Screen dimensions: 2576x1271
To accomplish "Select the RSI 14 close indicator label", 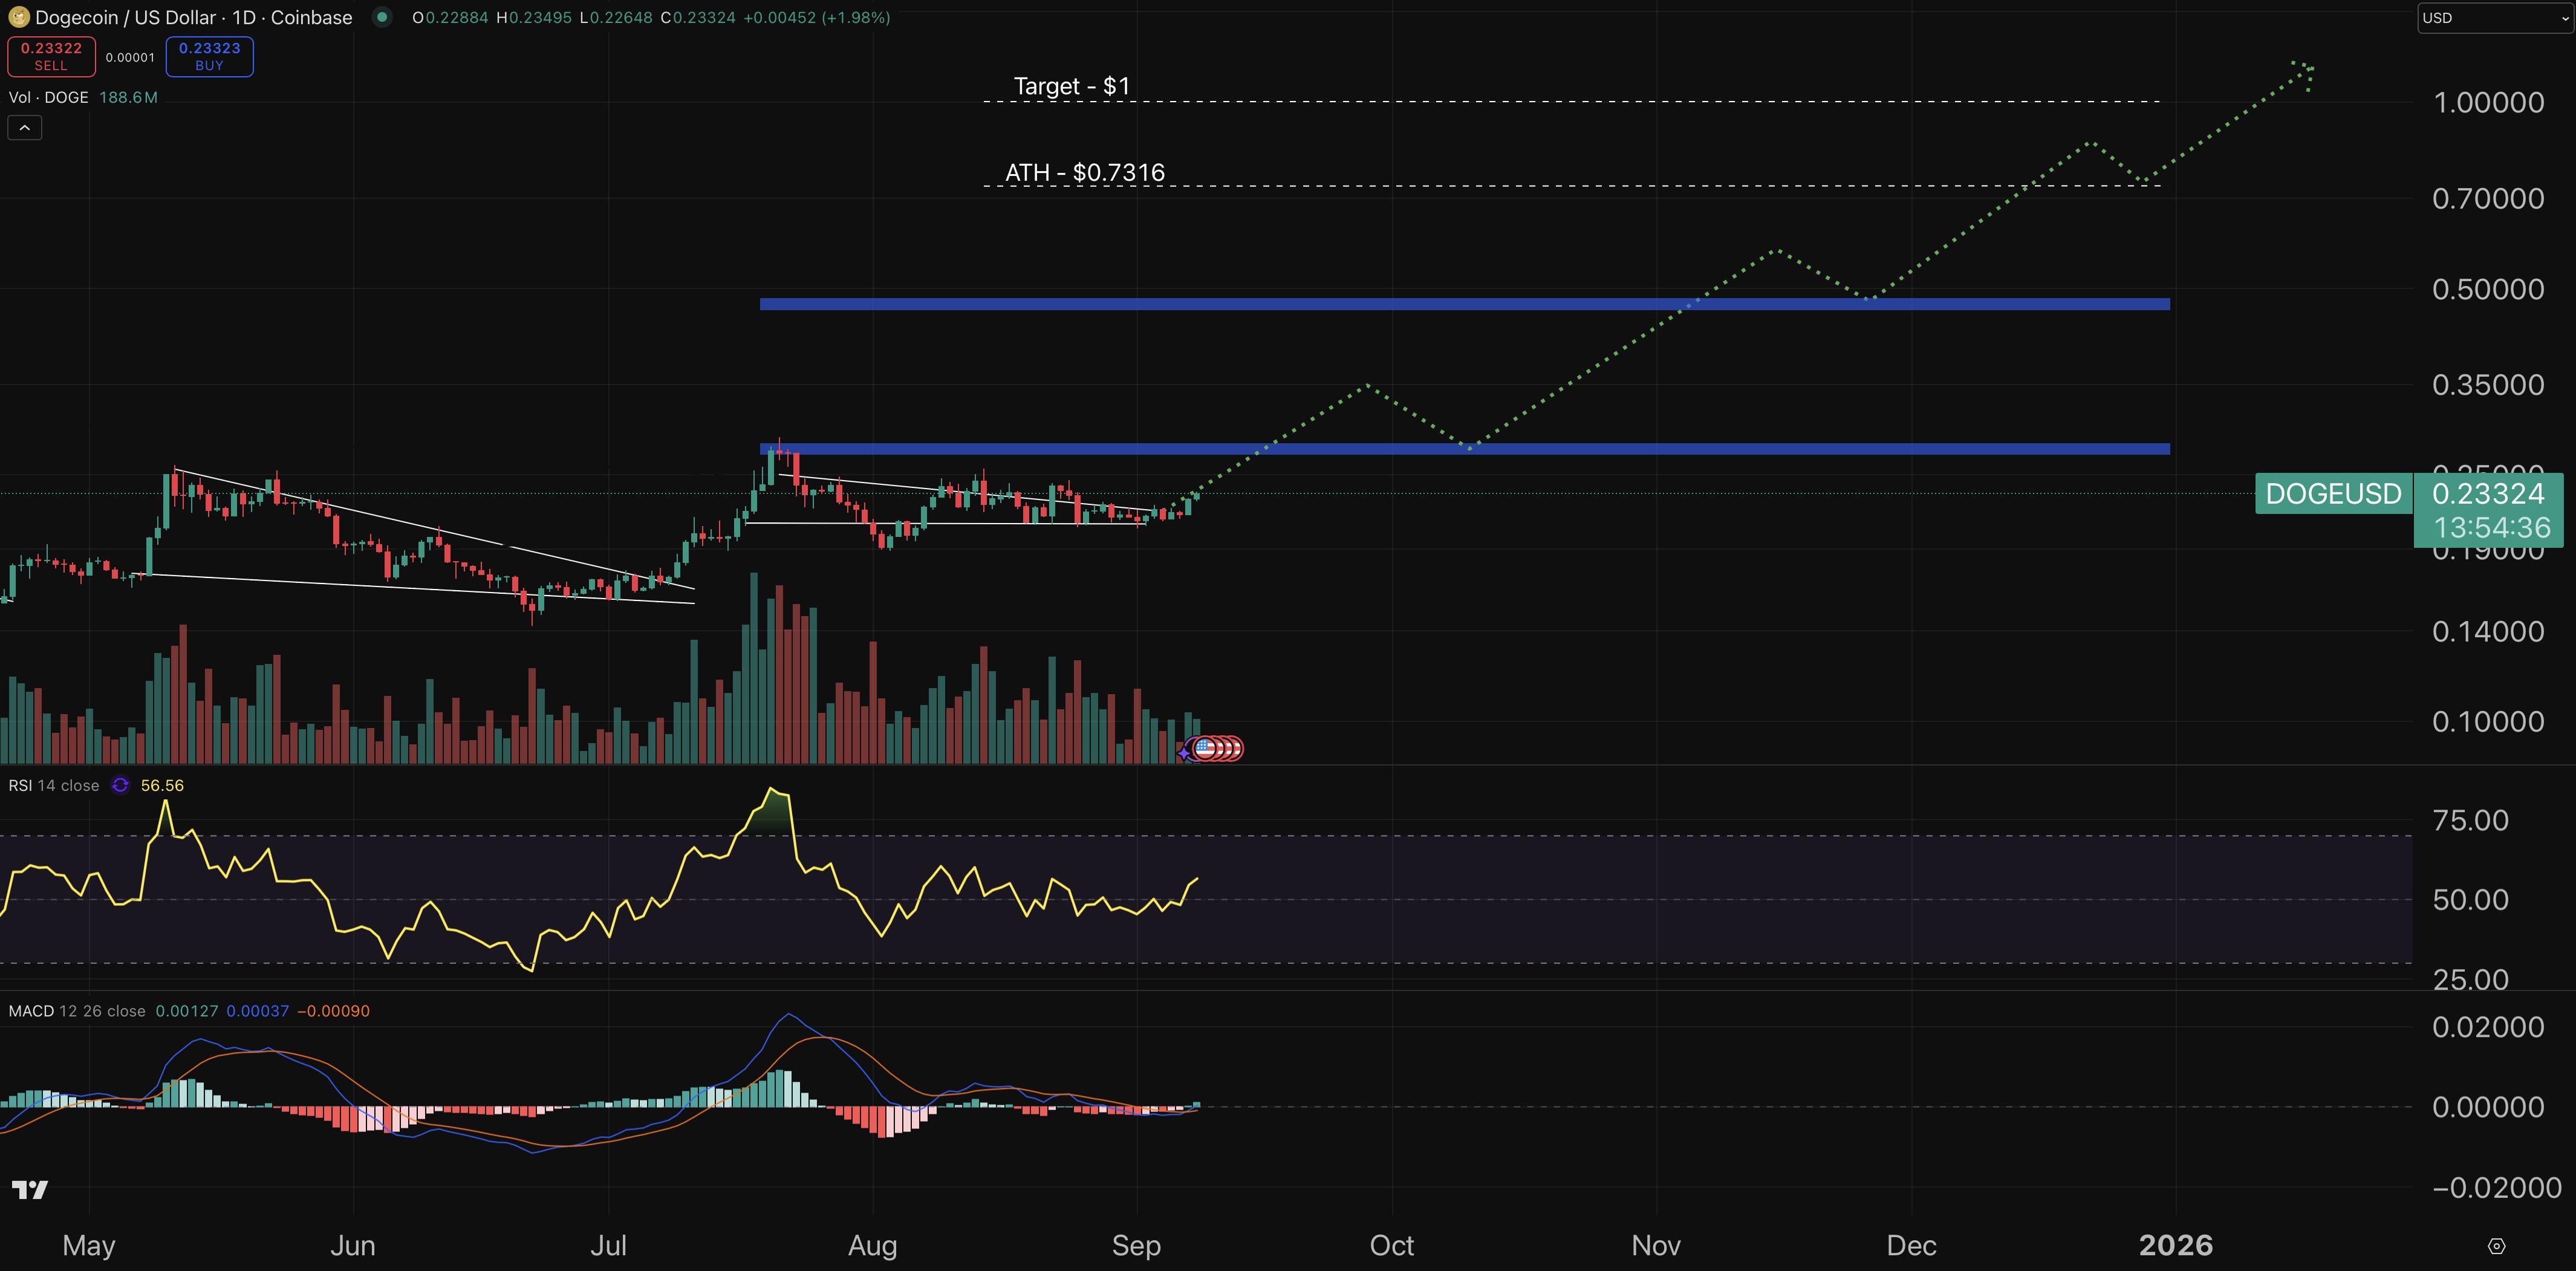I will (53, 786).
